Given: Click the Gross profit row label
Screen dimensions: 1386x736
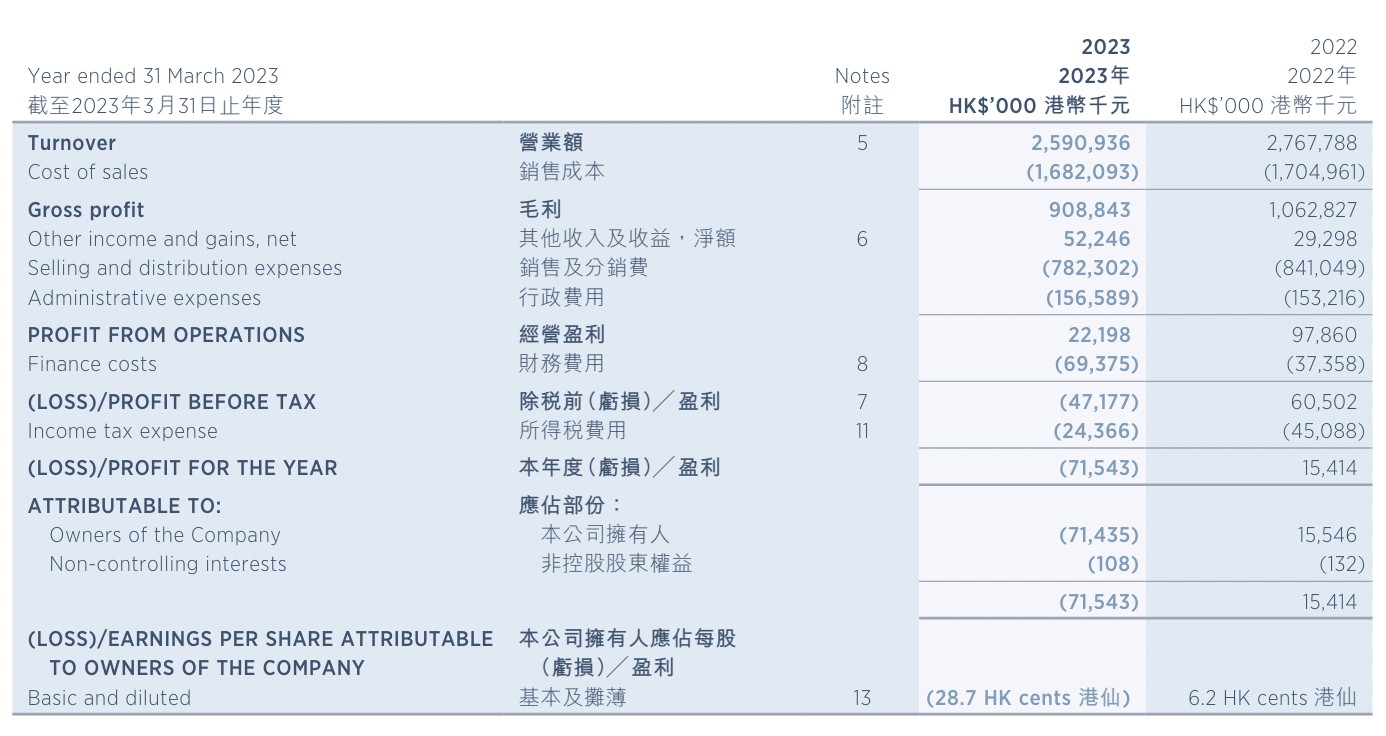Looking at the screenshot, I should (x=86, y=210).
